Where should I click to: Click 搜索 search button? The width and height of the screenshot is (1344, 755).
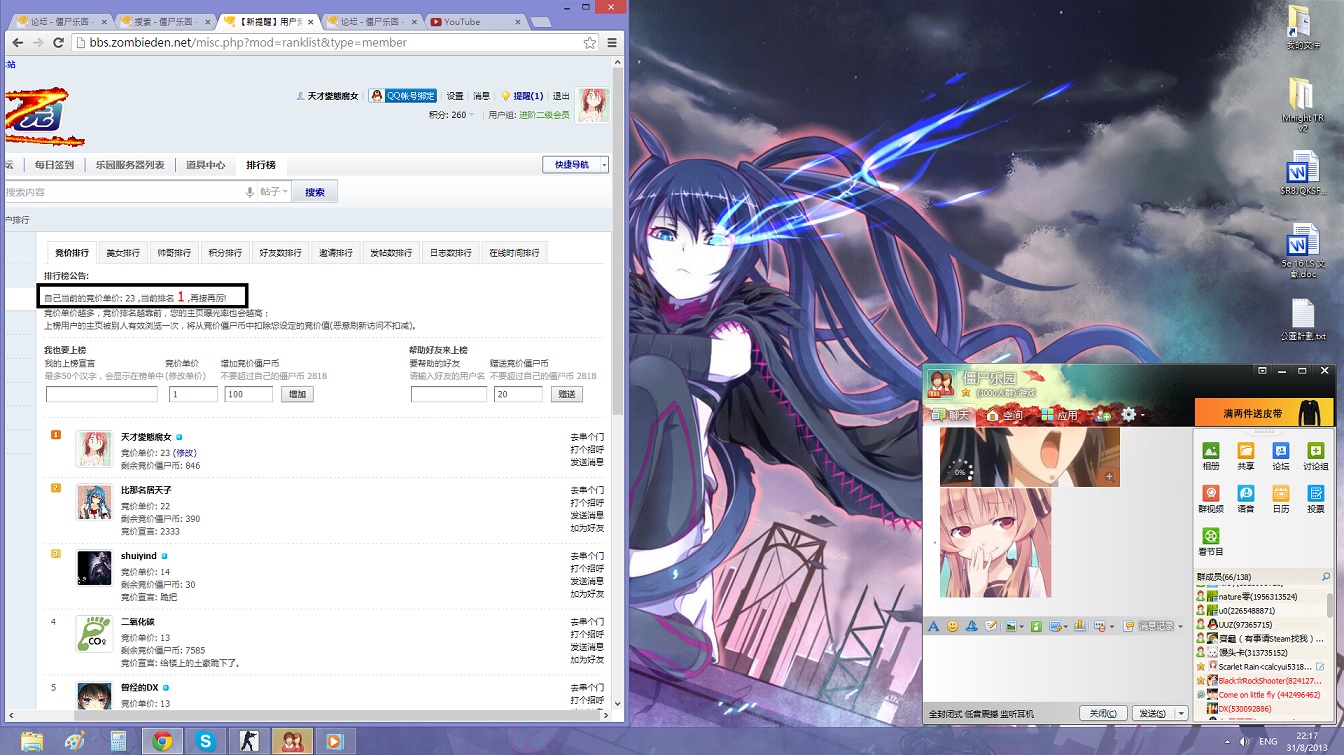pyautogui.click(x=315, y=192)
